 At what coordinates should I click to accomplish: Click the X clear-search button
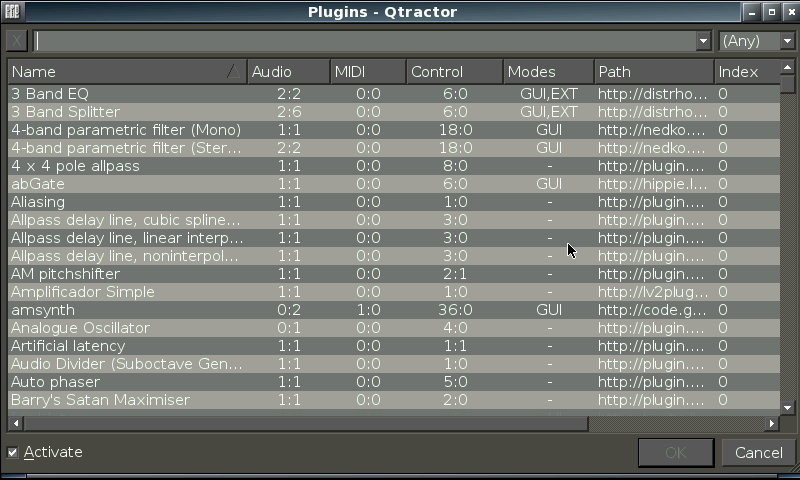[16, 41]
